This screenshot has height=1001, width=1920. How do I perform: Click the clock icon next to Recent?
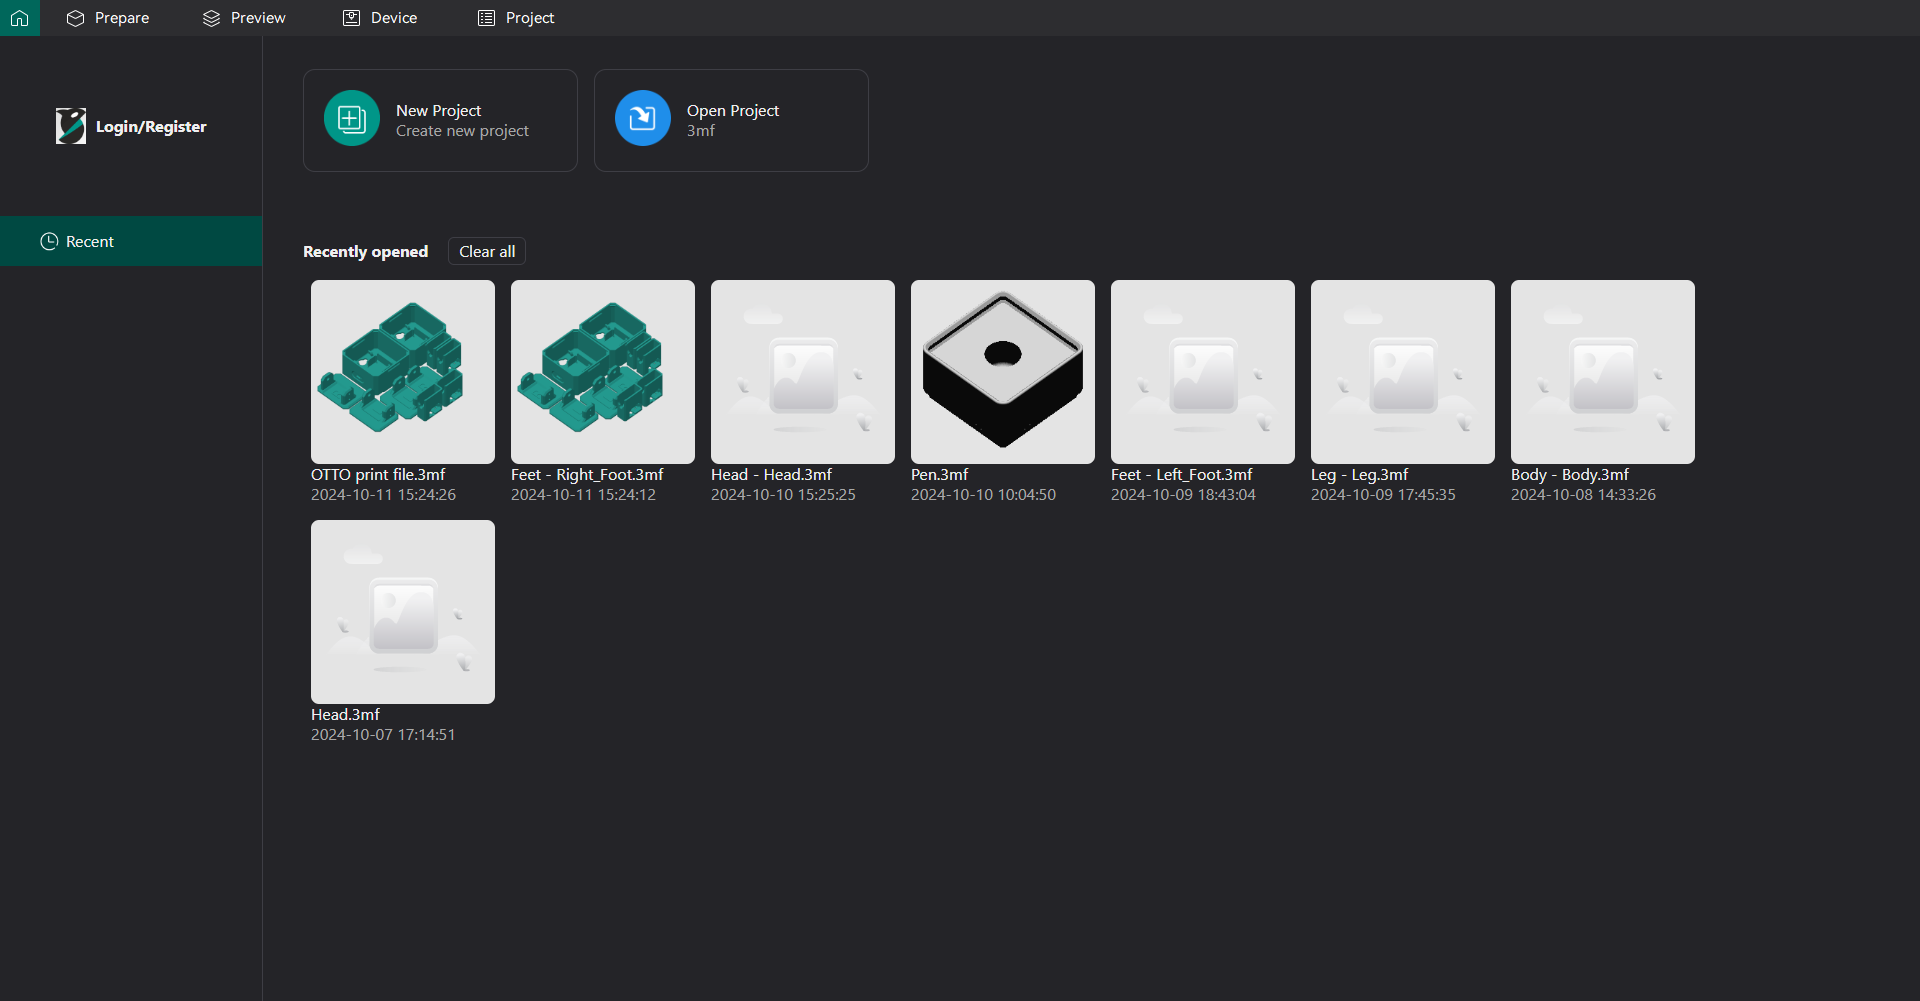click(49, 241)
